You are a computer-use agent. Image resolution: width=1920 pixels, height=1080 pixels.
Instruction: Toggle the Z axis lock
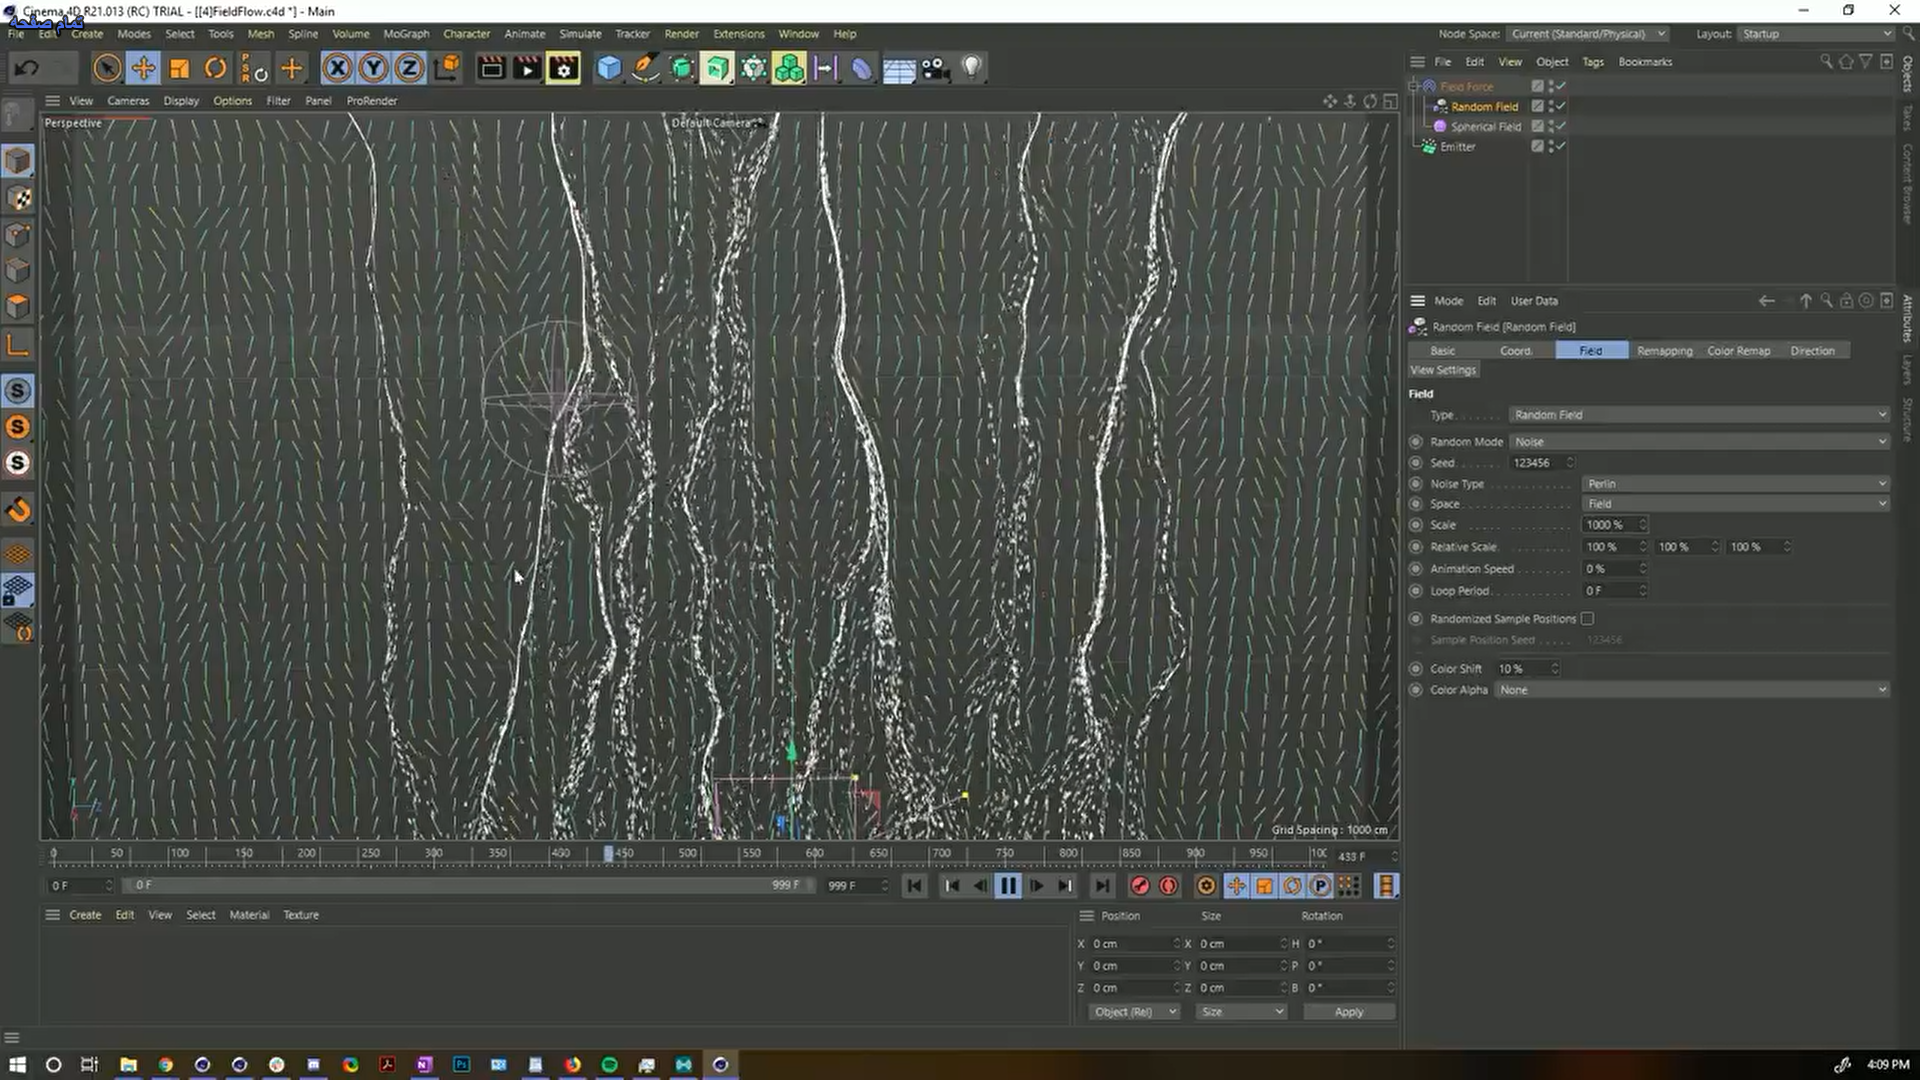pos(409,68)
